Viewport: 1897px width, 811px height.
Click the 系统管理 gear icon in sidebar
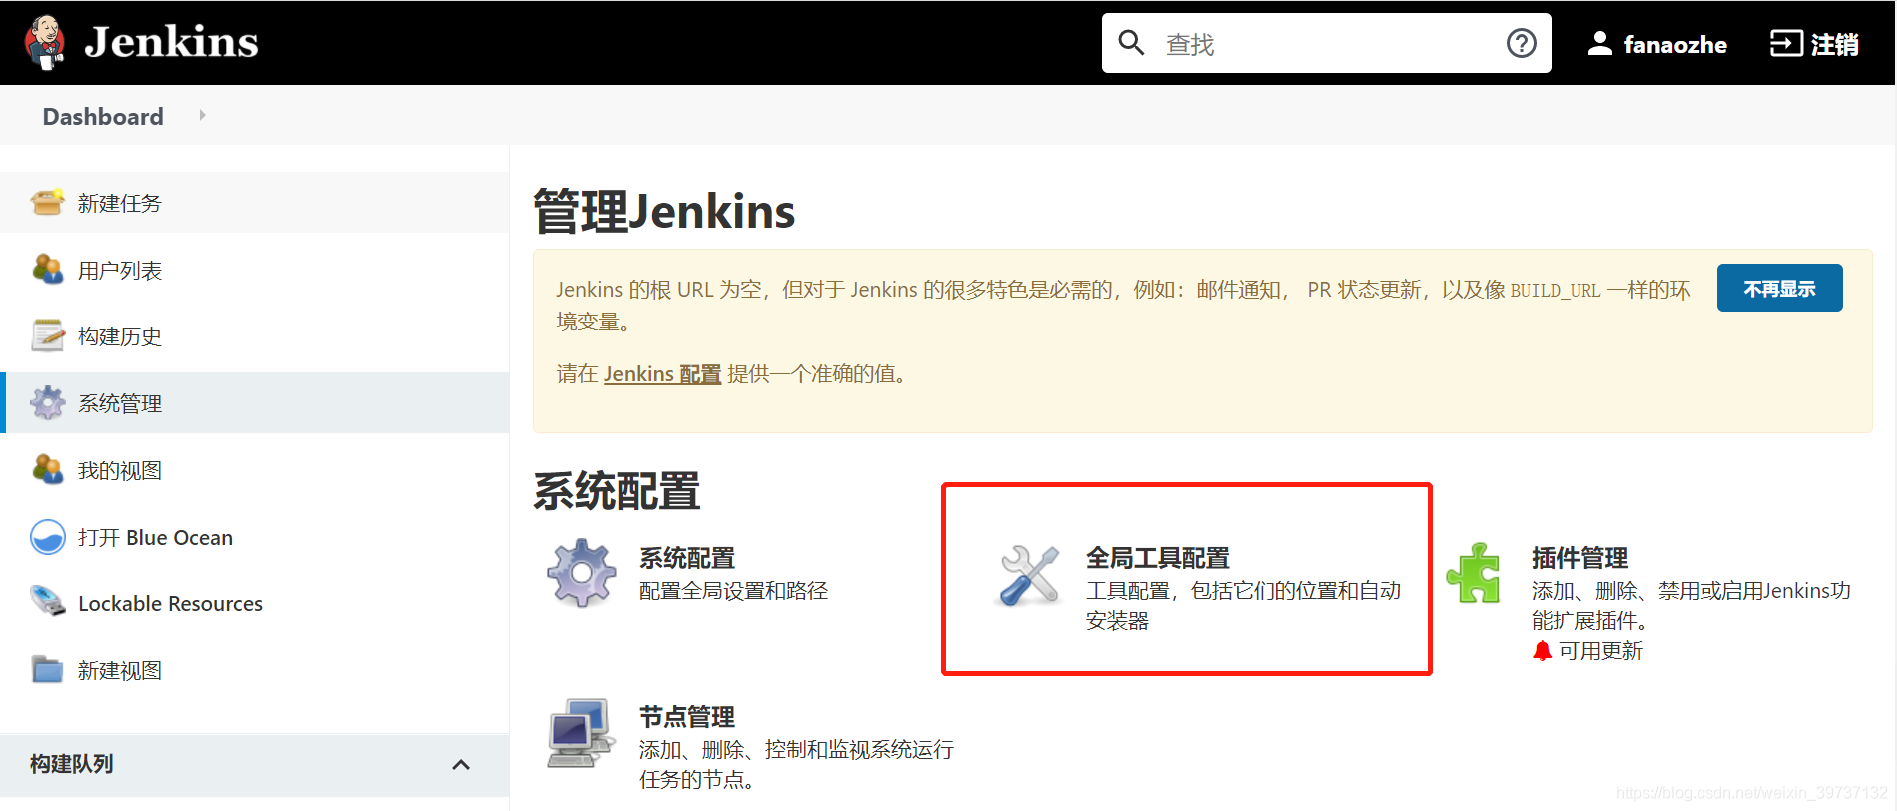[x=48, y=403]
